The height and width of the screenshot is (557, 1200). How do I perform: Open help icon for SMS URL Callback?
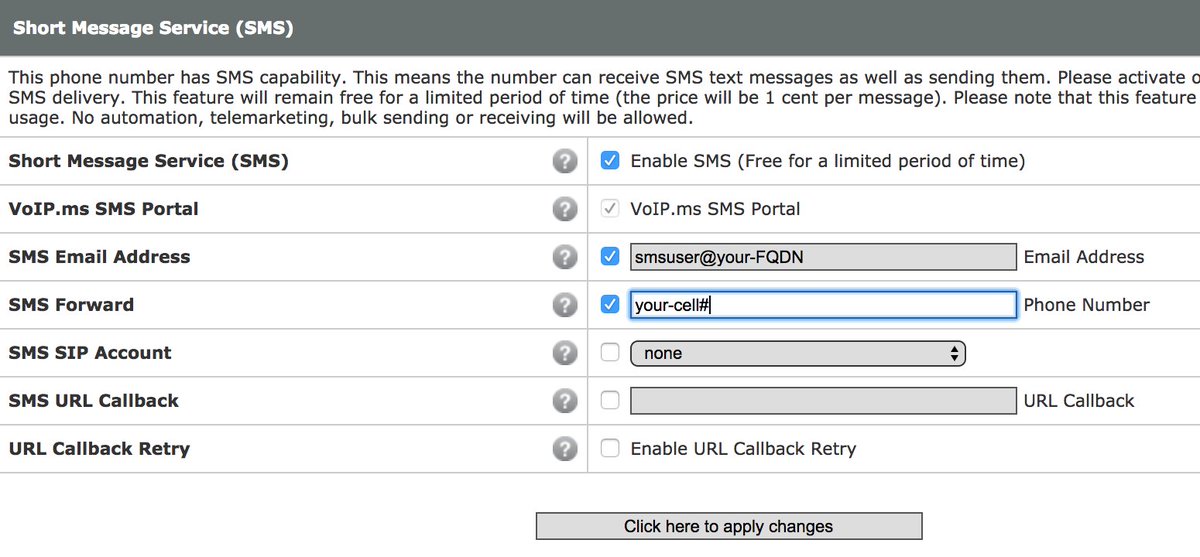coord(565,401)
